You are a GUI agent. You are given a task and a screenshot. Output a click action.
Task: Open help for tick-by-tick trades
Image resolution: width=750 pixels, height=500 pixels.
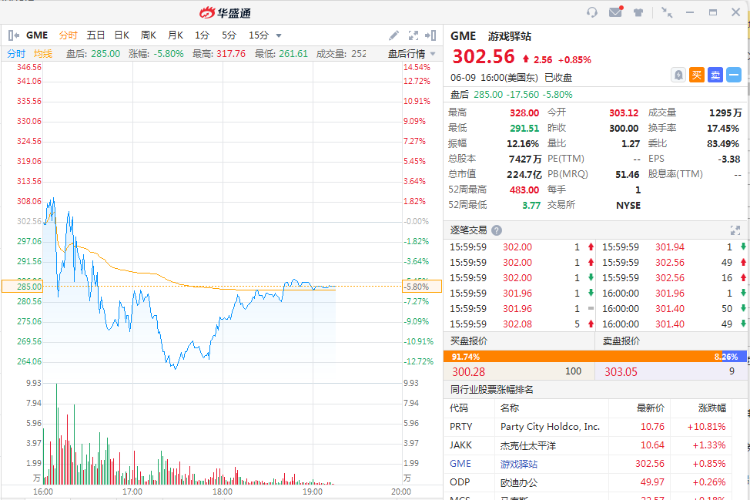pos(496,231)
